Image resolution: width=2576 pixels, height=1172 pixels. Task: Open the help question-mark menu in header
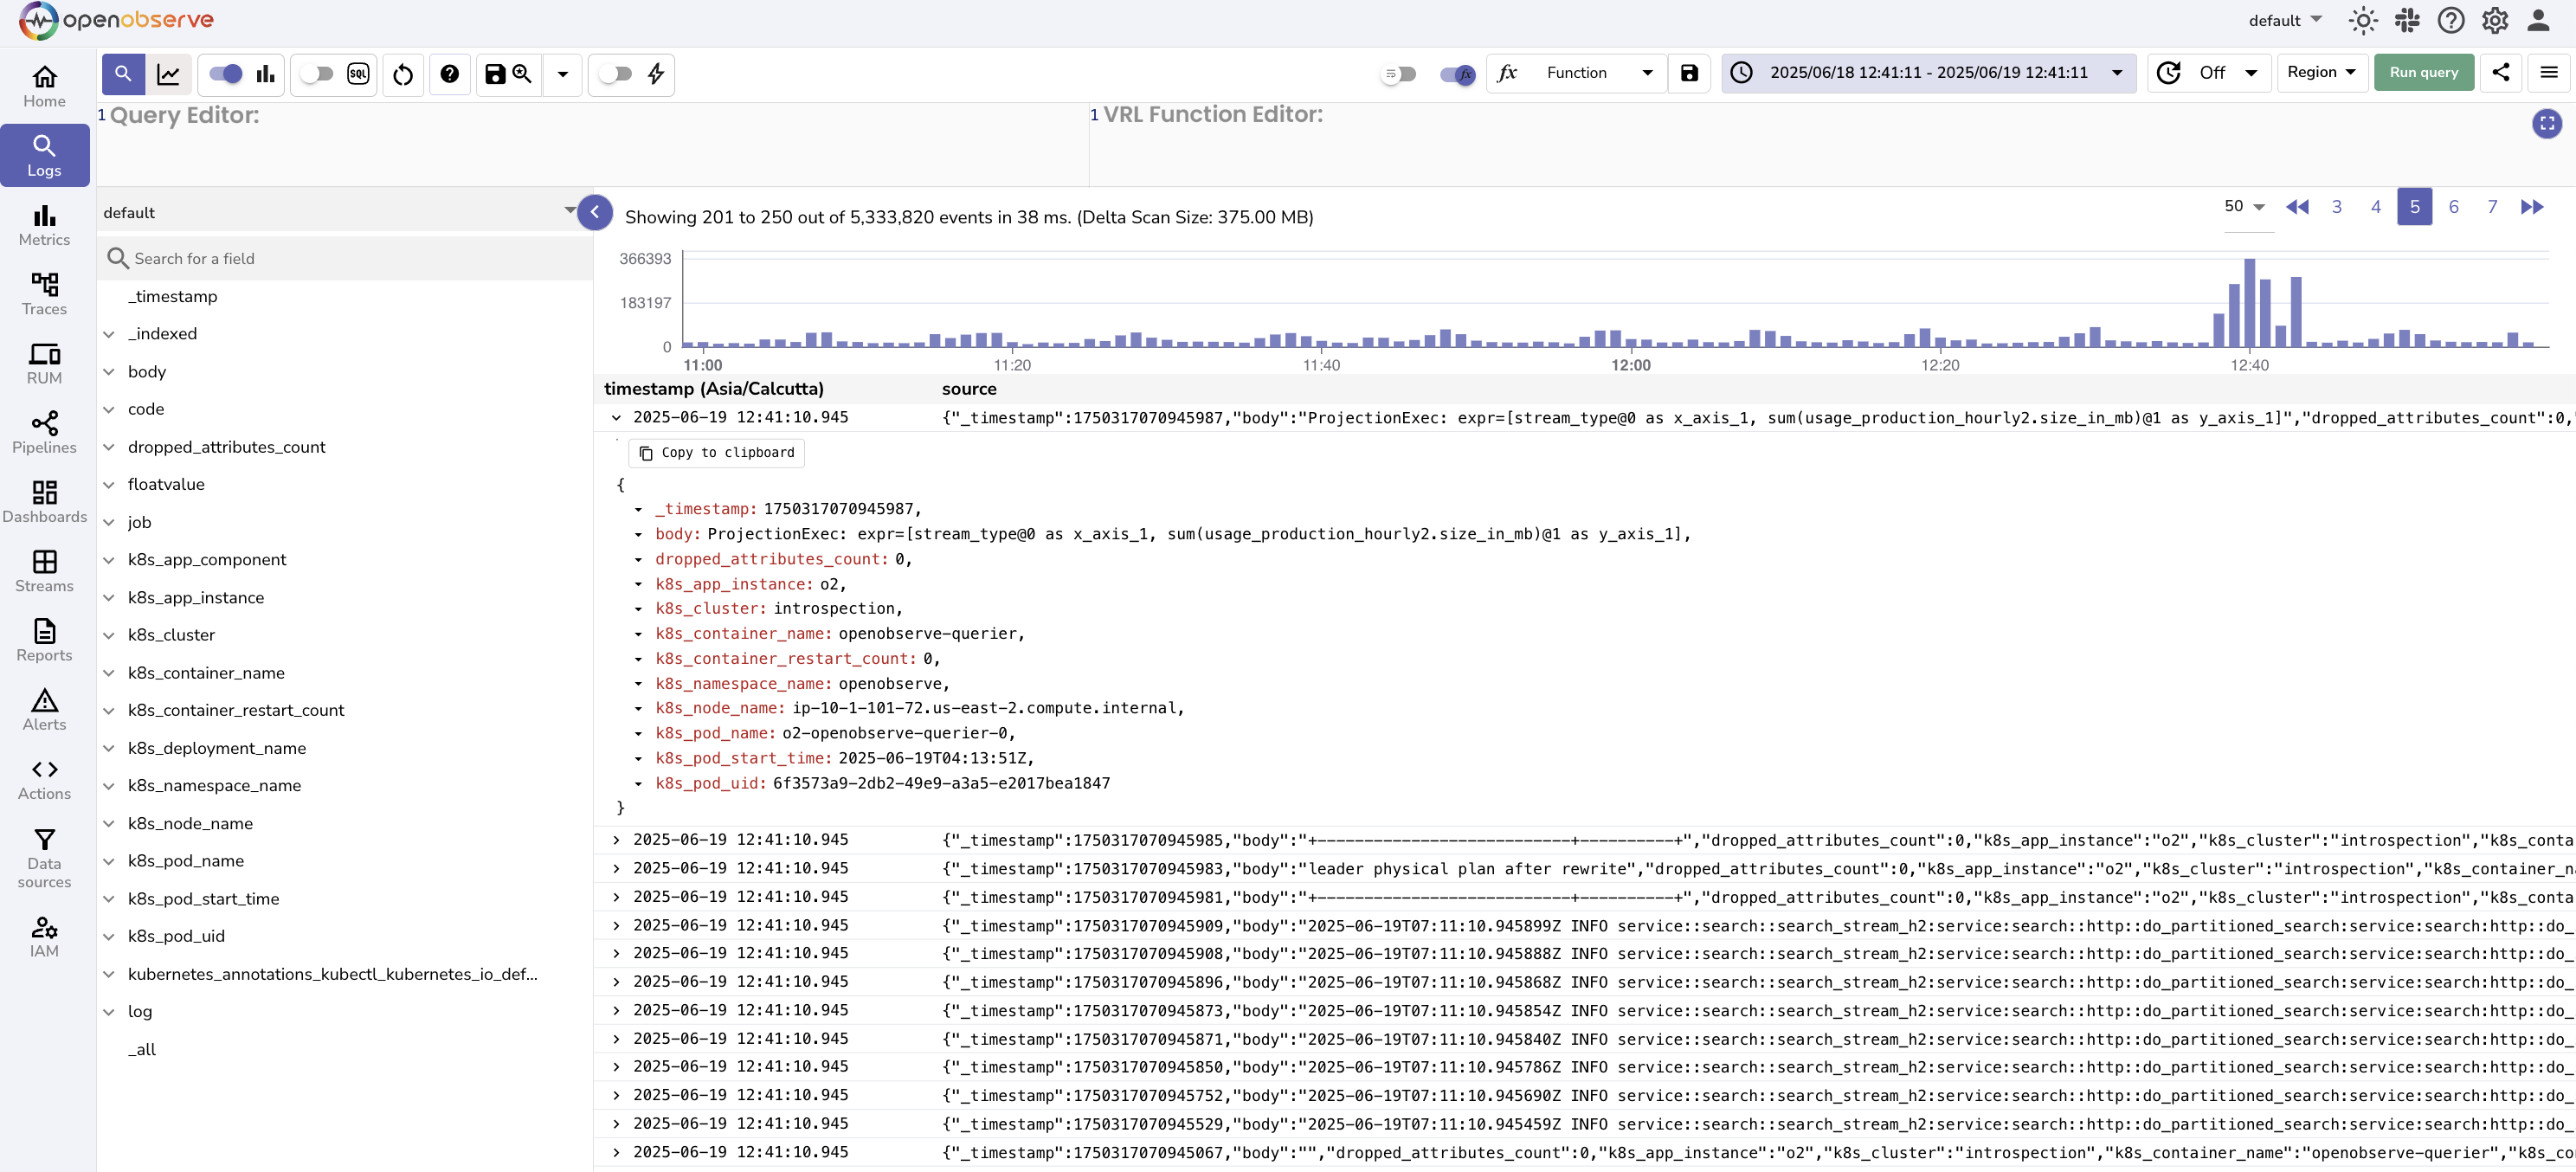click(2450, 20)
